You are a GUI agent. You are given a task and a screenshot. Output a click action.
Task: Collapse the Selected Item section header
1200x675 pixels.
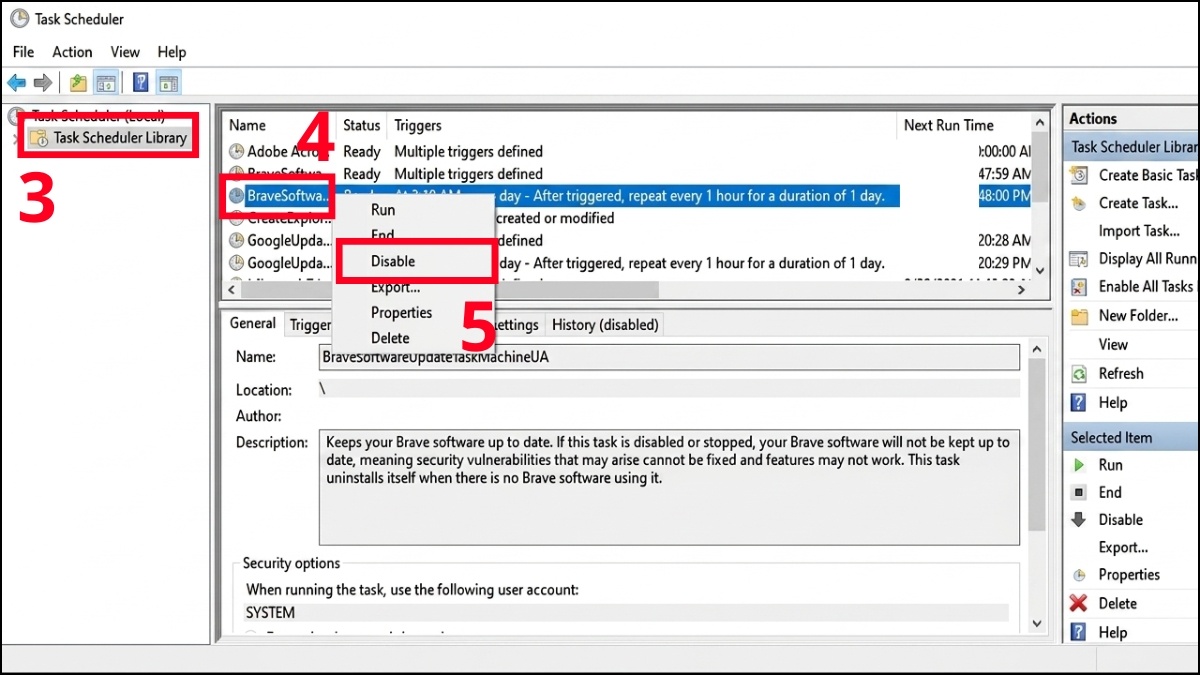[1131, 438]
